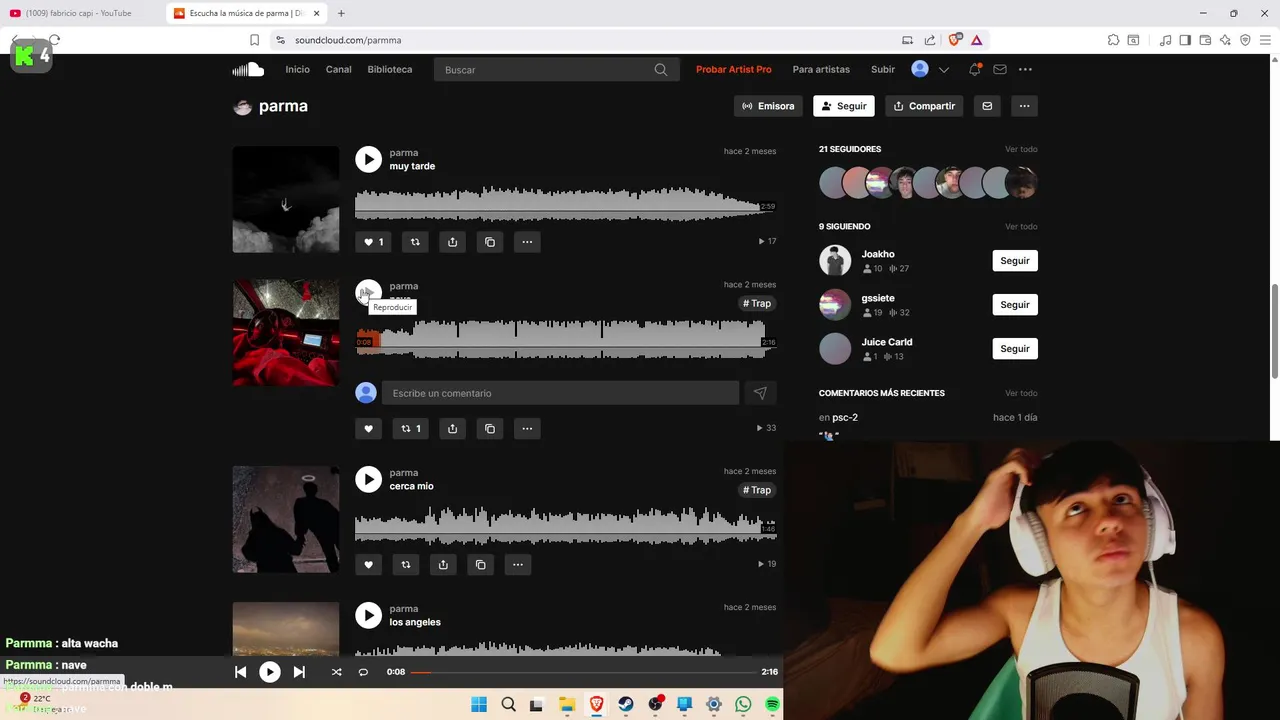Like the track with 33 plays
Viewport: 1280px width, 720px height.
368,428
